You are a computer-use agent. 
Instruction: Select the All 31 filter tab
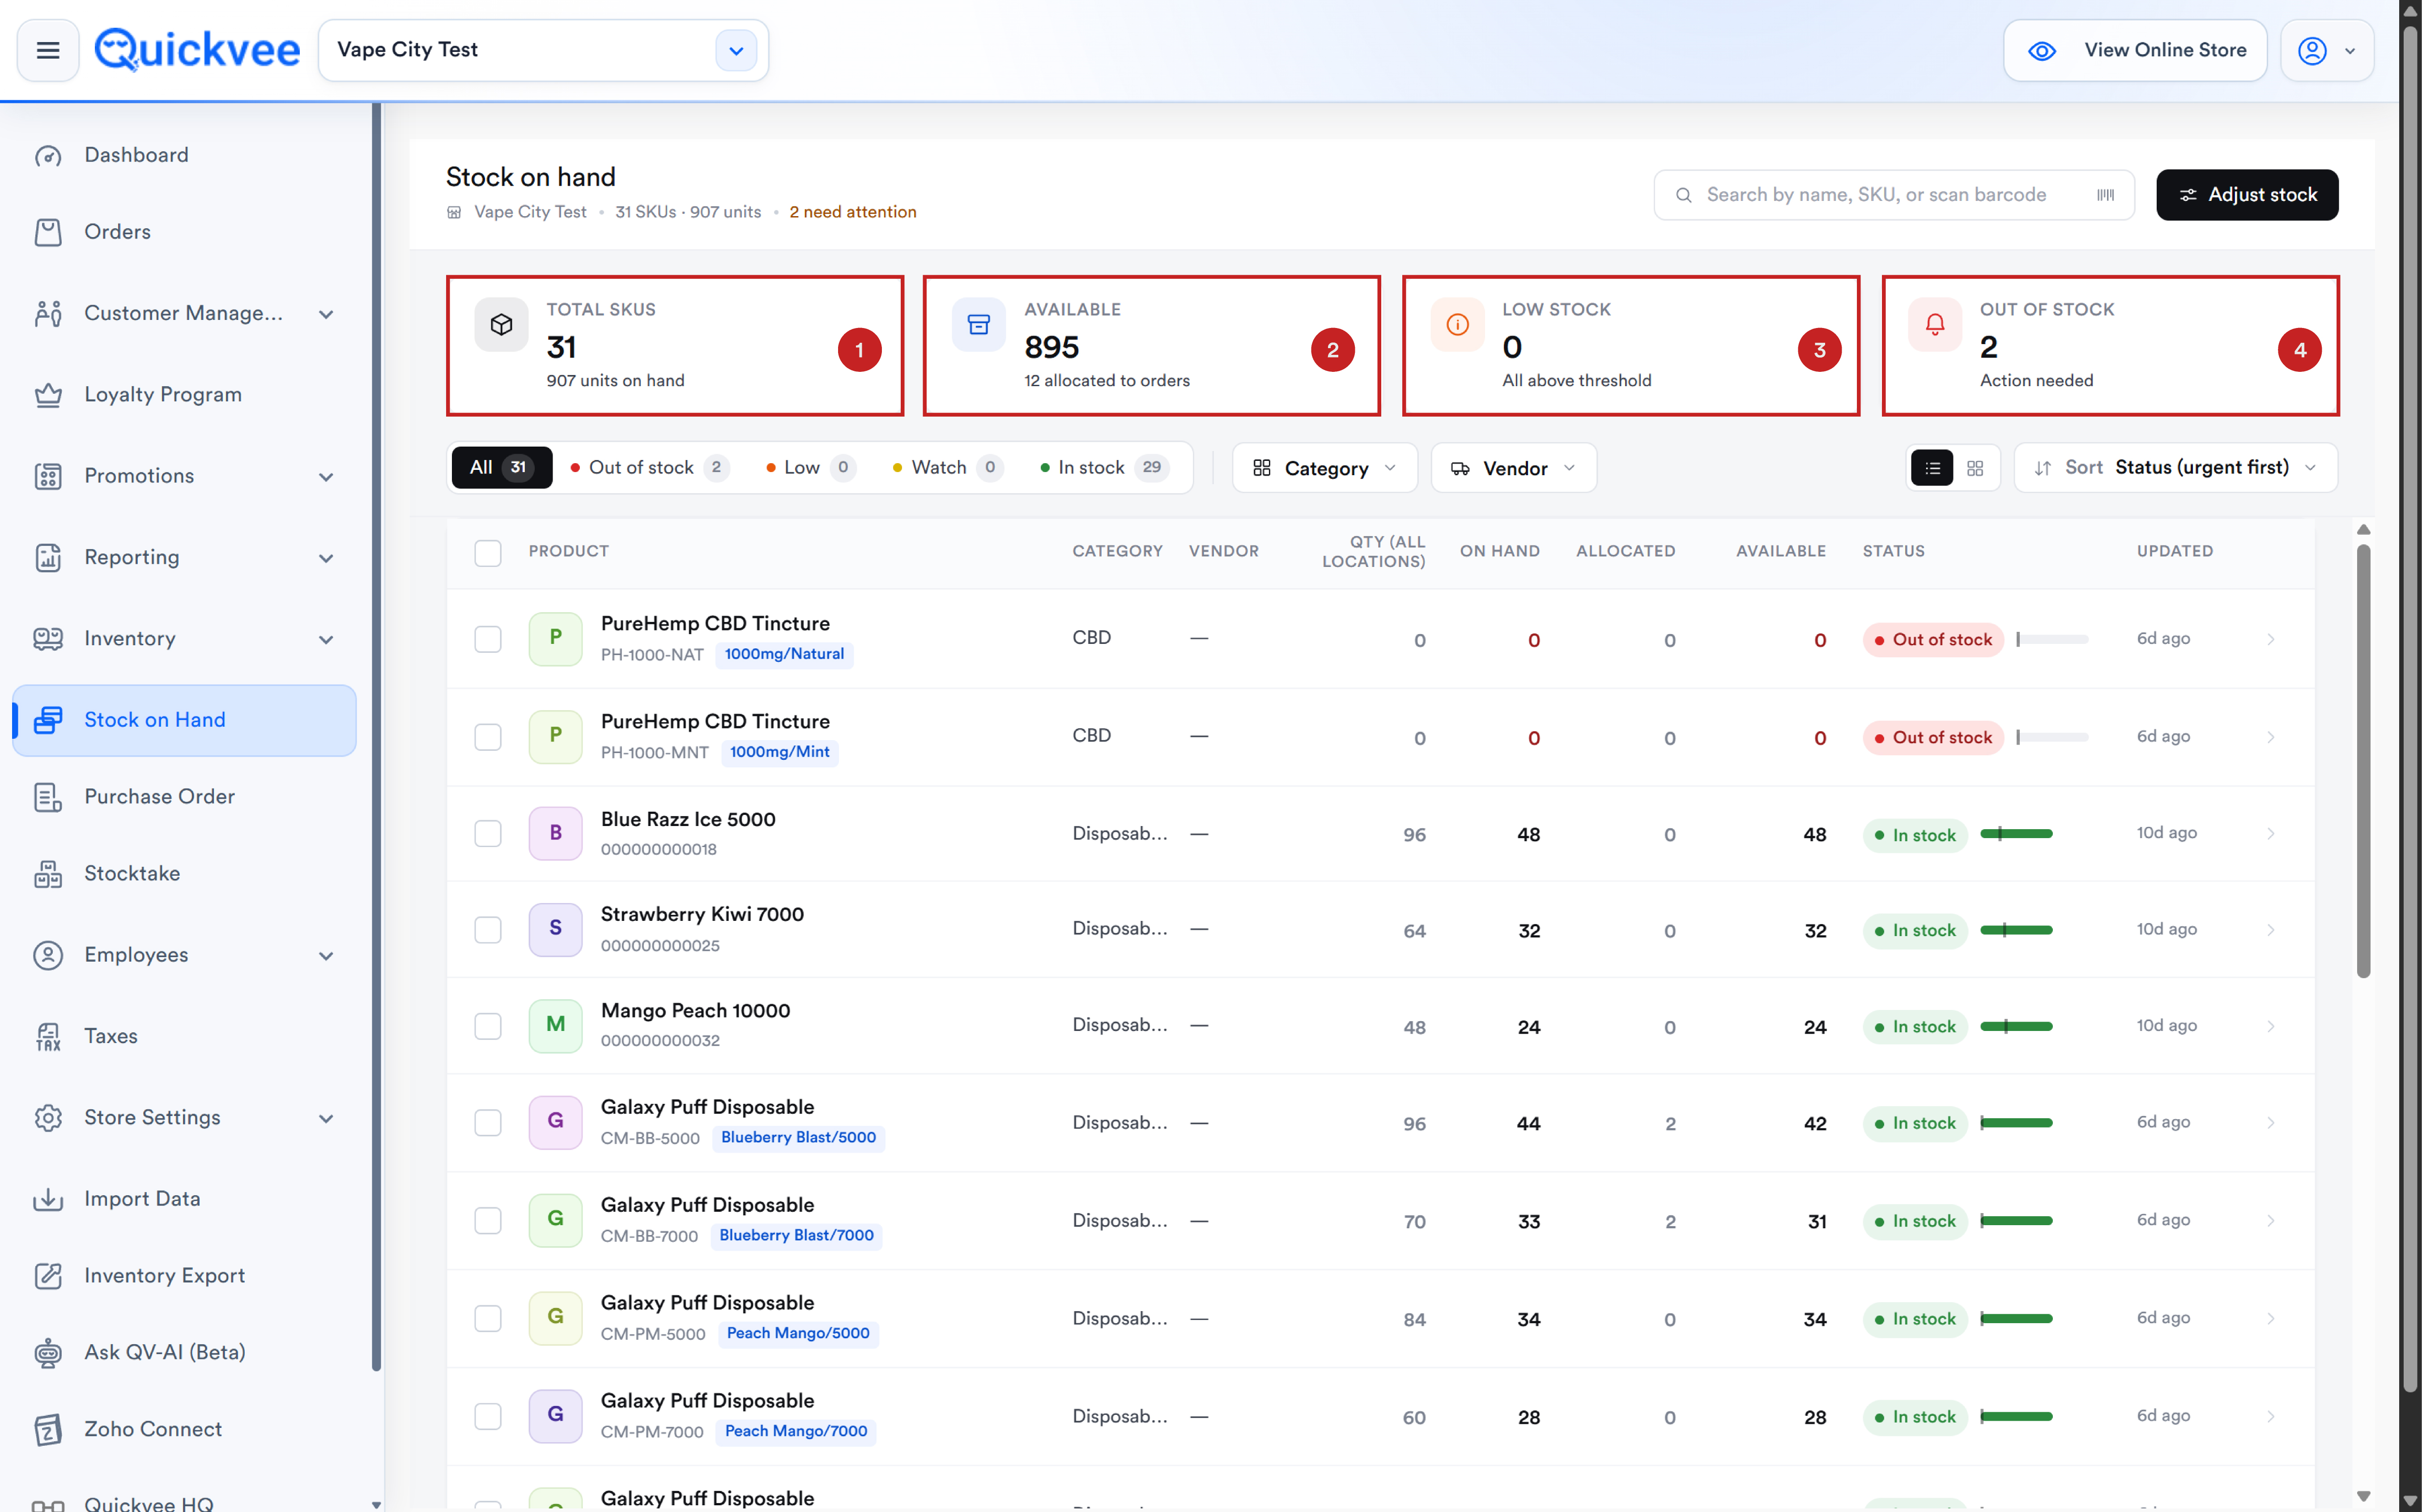tap(502, 468)
